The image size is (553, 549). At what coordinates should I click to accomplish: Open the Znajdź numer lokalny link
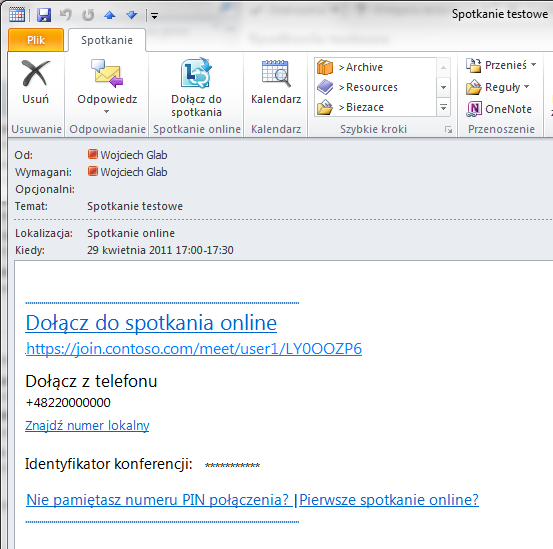click(87, 426)
